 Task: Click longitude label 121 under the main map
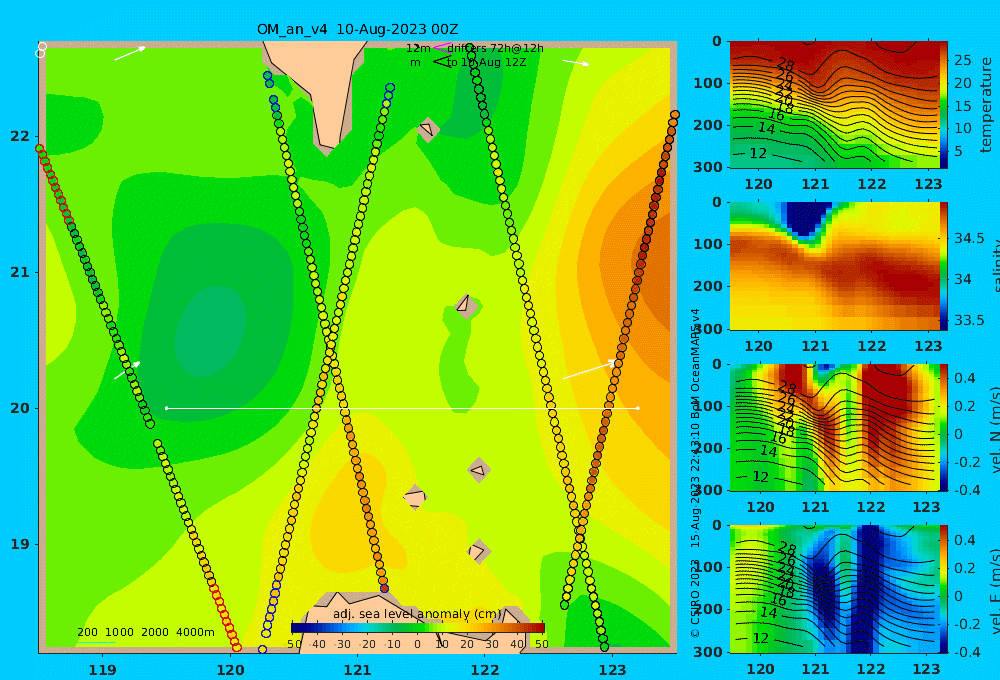tap(357, 670)
